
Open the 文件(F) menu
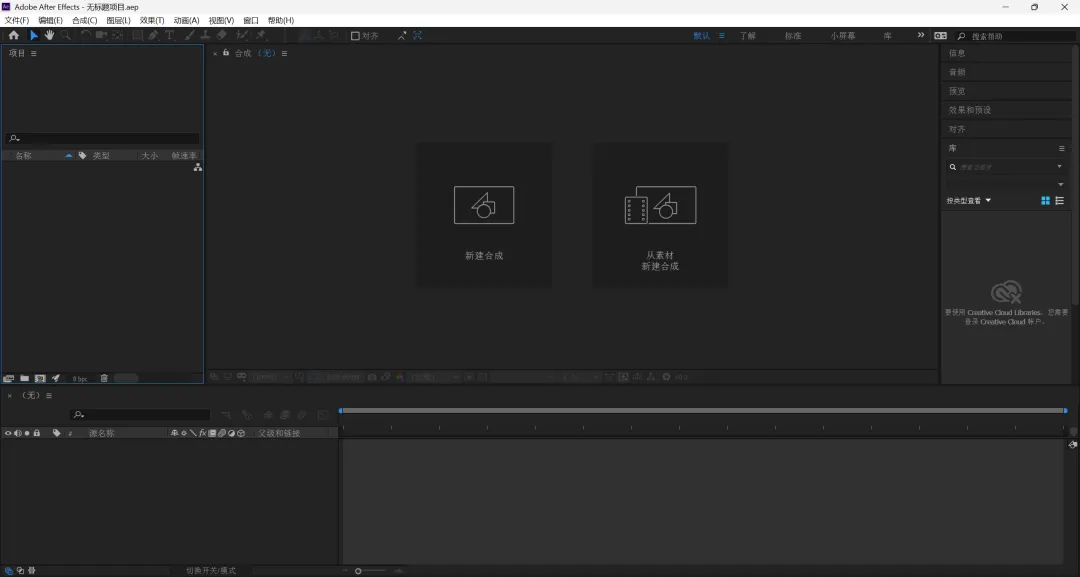17,21
